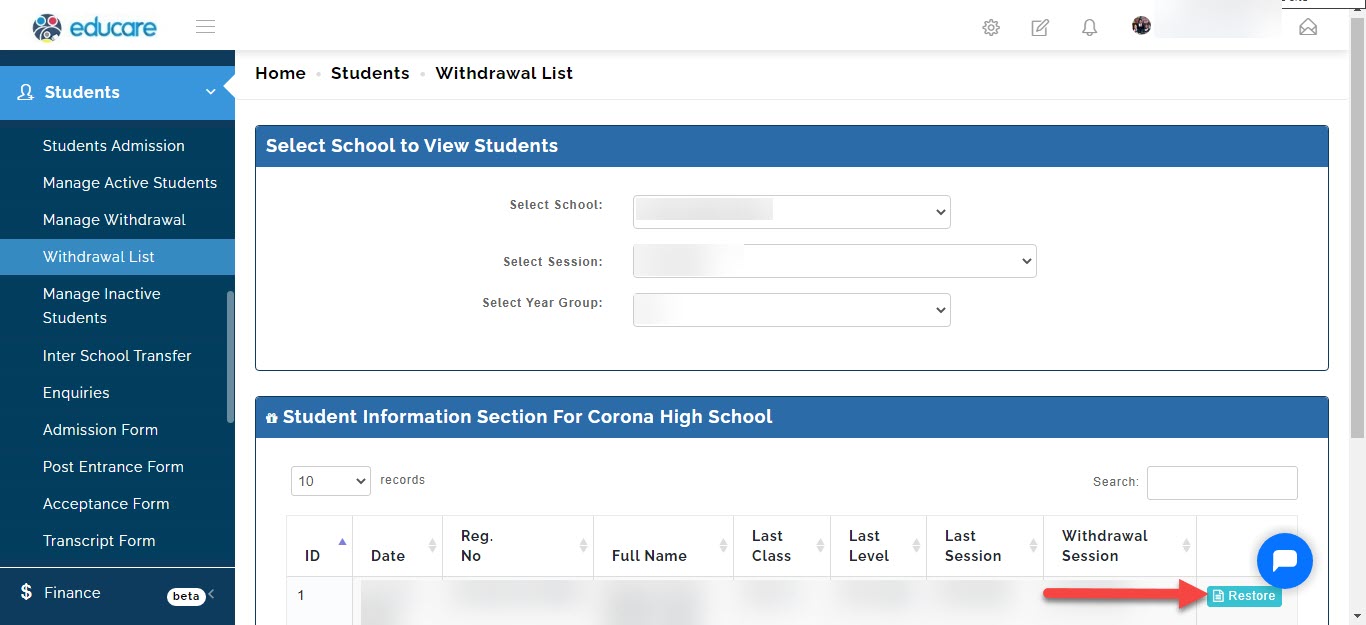Click the educare logo
This screenshot has width=1366, height=625.
point(94,27)
